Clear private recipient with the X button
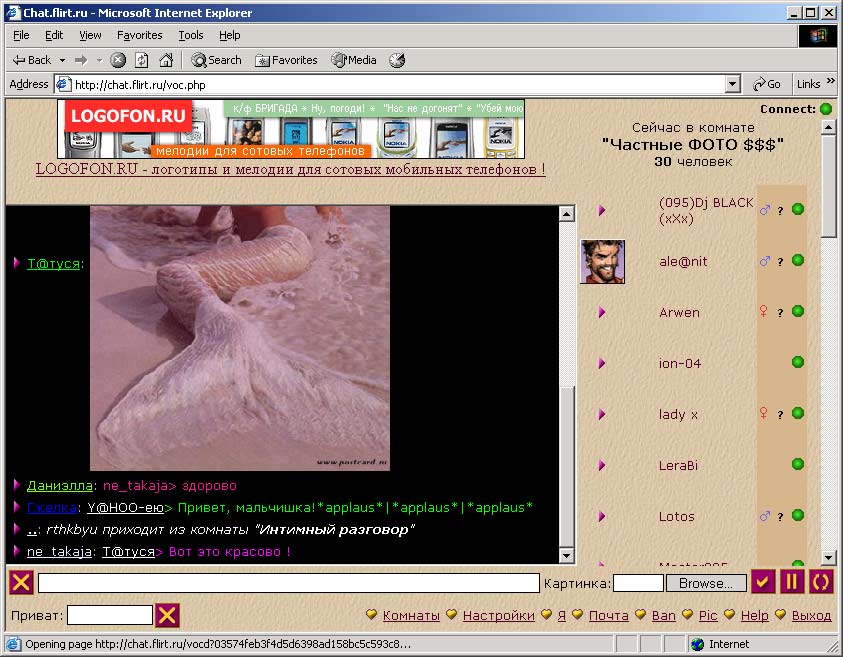843x657 pixels. (167, 616)
